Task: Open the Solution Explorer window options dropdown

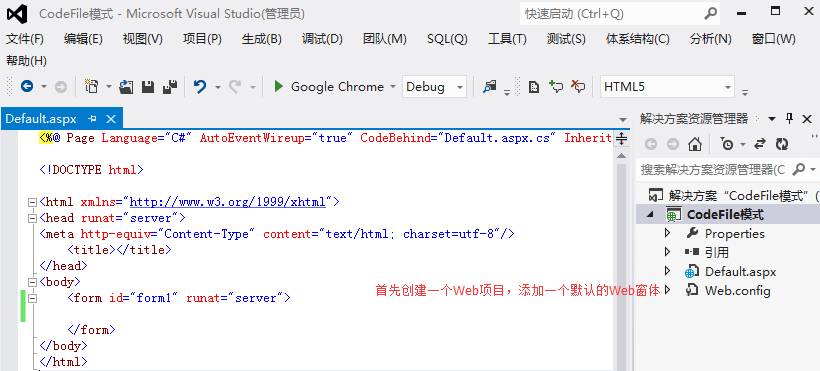Action: 773,119
